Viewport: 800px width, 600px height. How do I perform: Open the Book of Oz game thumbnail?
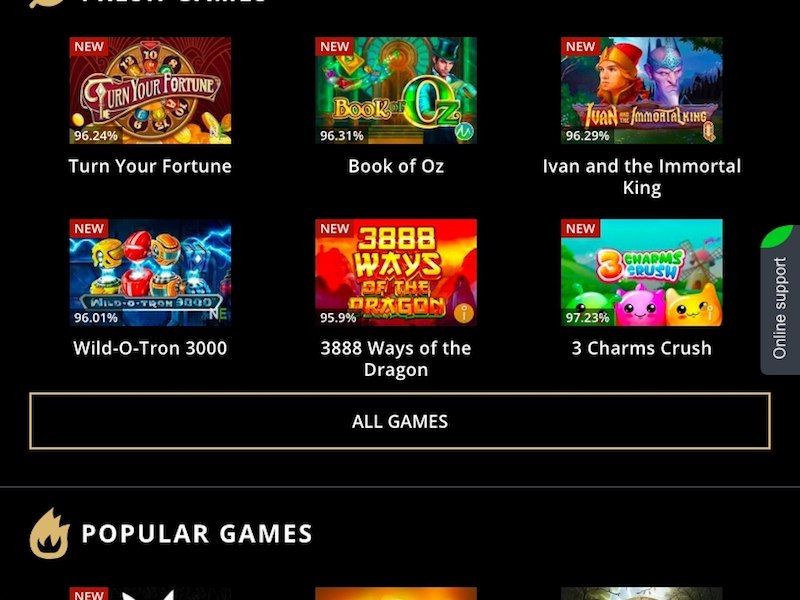tap(396, 90)
